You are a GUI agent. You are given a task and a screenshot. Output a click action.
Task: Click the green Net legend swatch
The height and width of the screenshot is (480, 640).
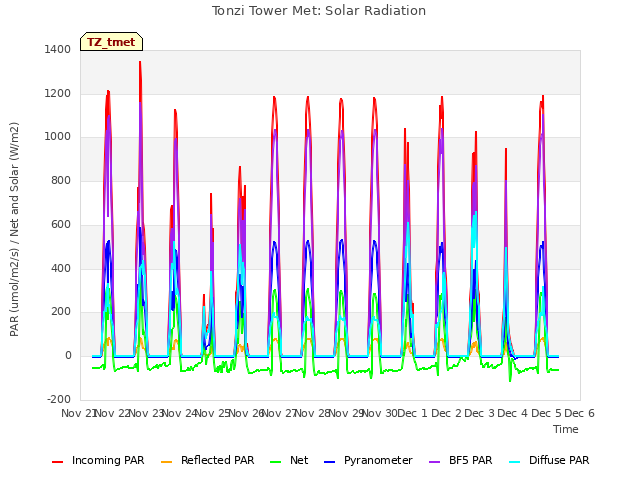pos(276,462)
